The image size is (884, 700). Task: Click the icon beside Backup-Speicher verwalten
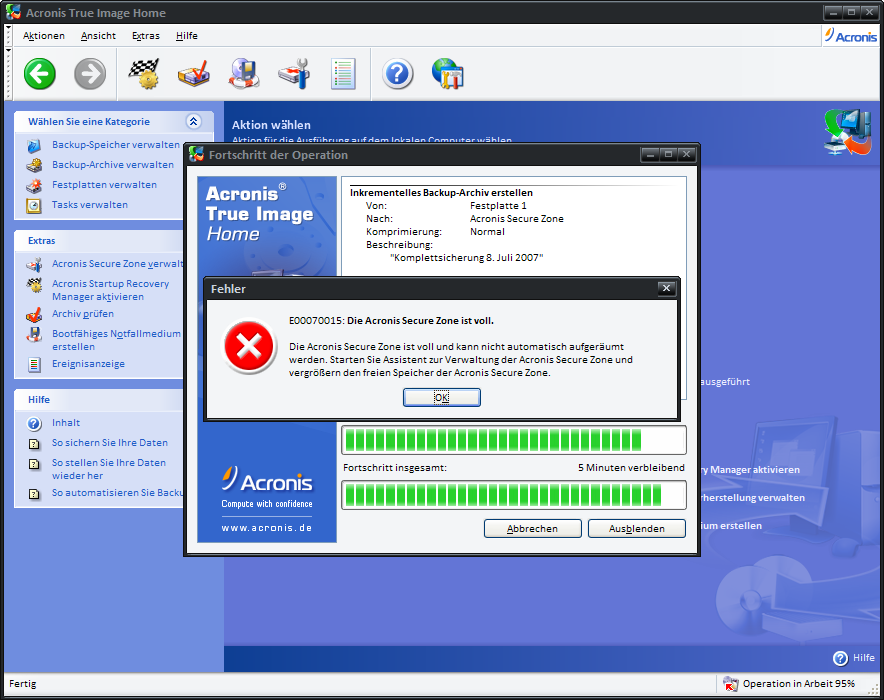pyautogui.click(x=34, y=145)
